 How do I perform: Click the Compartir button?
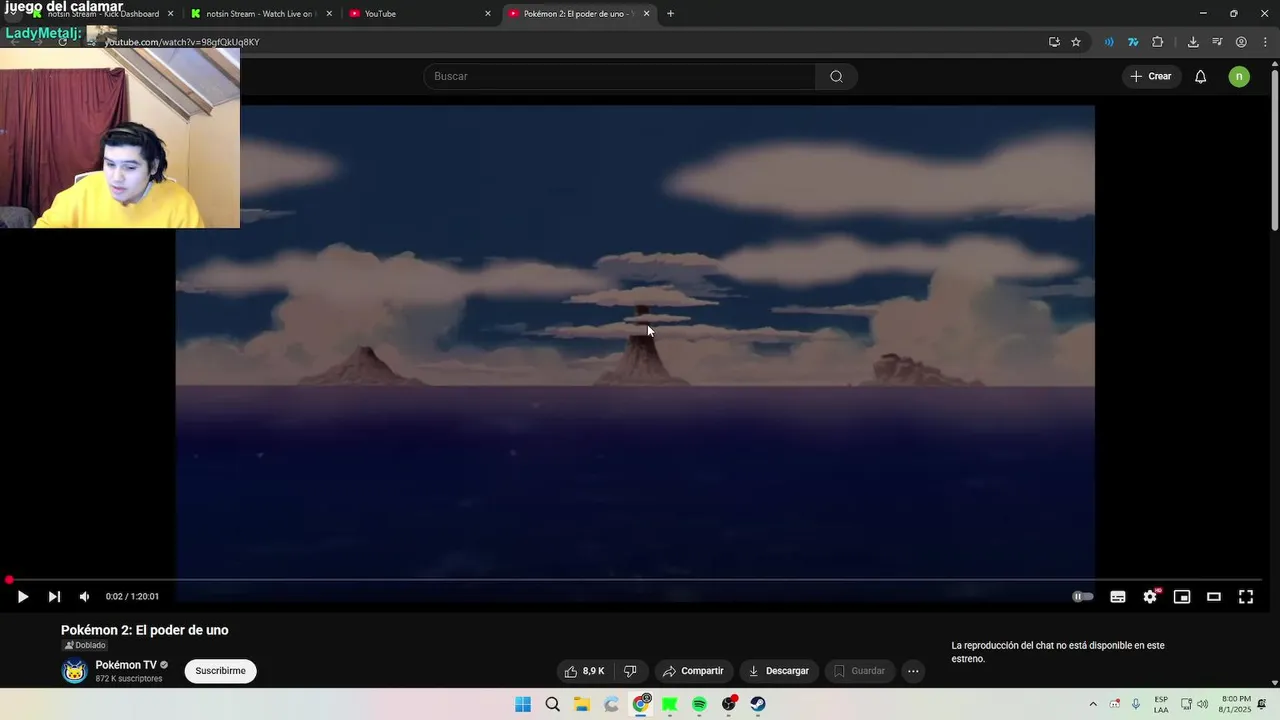point(693,671)
